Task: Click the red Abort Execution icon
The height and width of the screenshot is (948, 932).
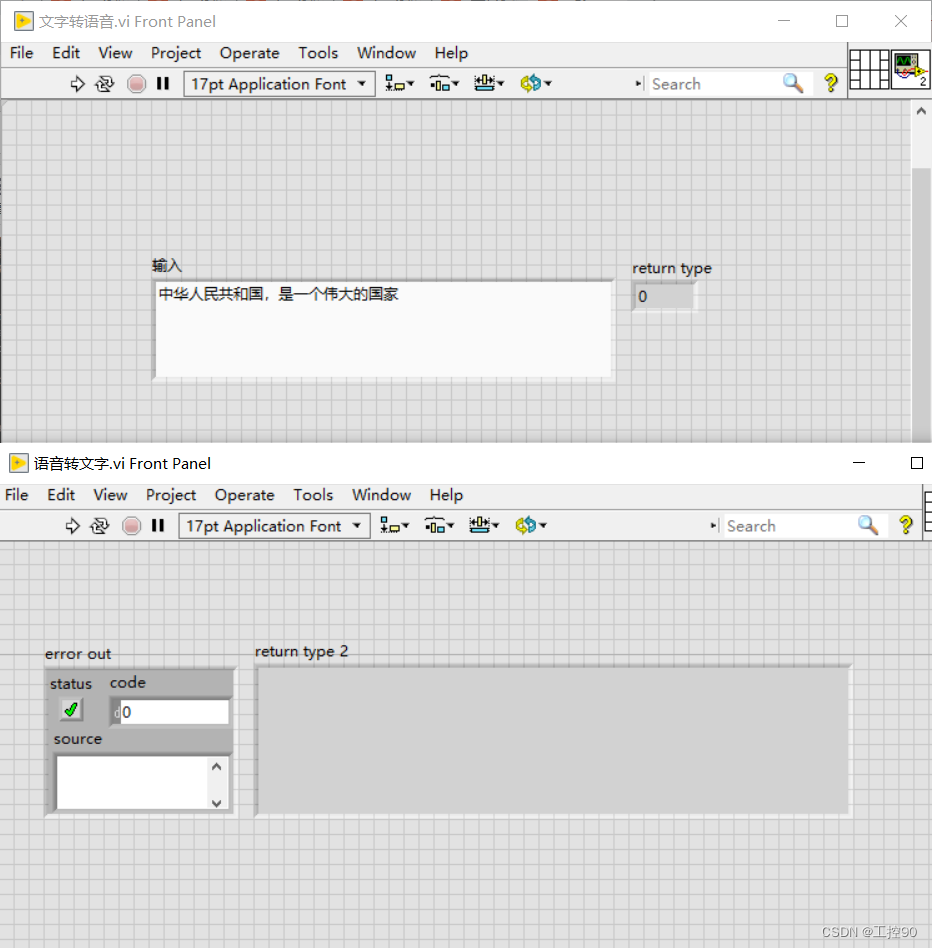Action: point(135,84)
